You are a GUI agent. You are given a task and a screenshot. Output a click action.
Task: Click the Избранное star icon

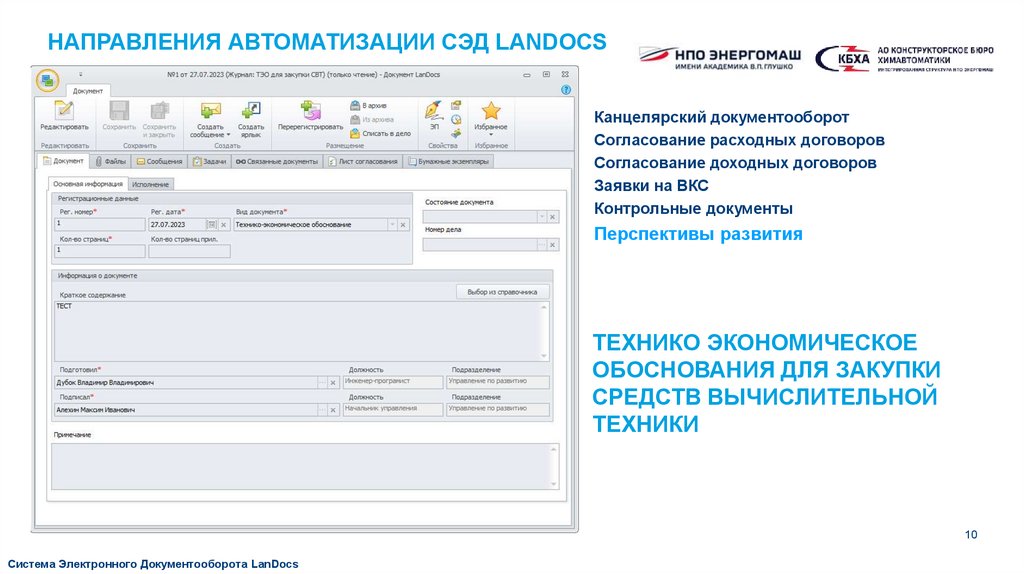(x=490, y=111)
